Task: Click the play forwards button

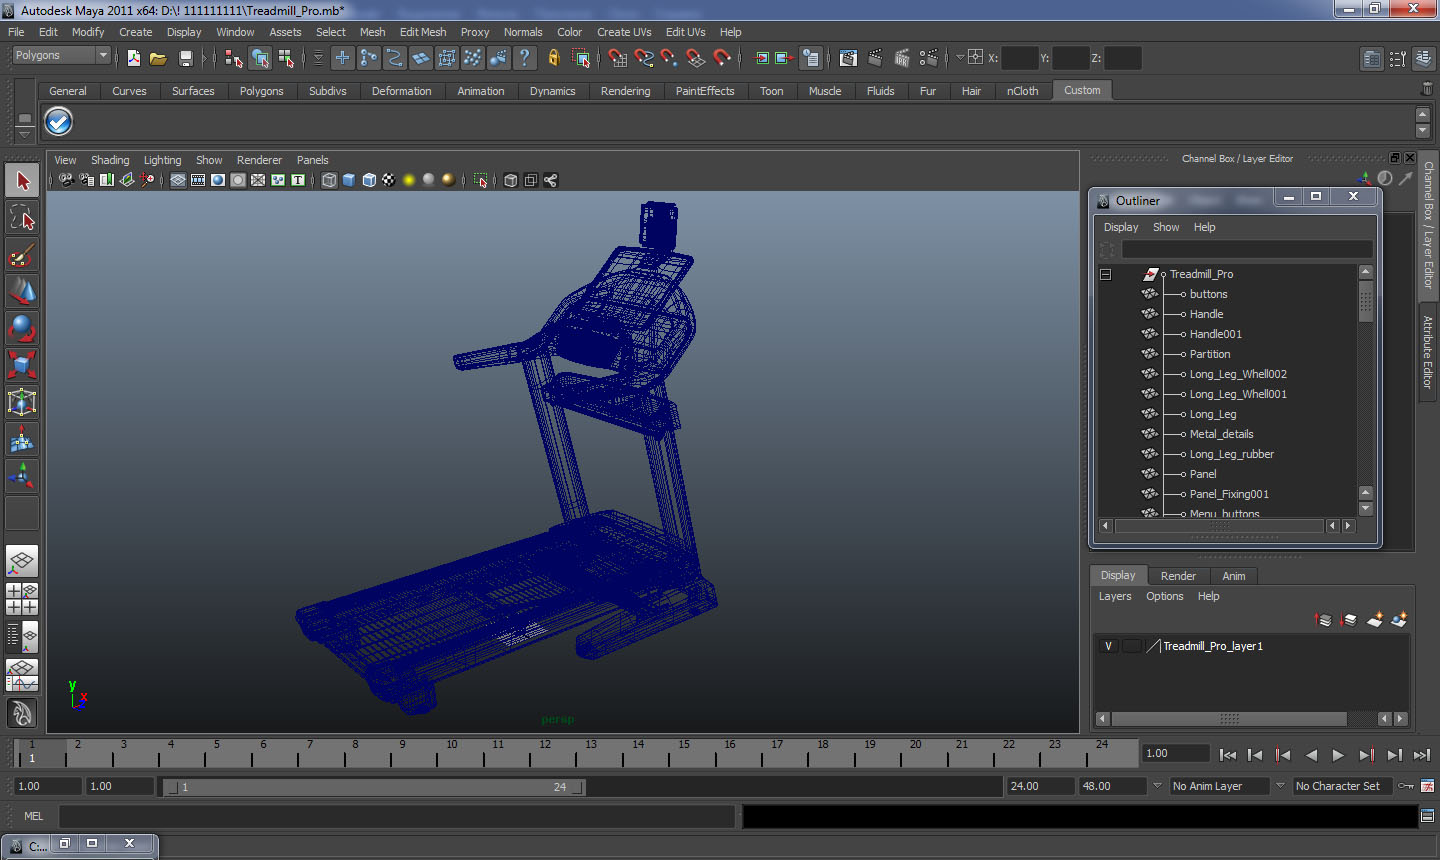Action: pos(1338,755)
